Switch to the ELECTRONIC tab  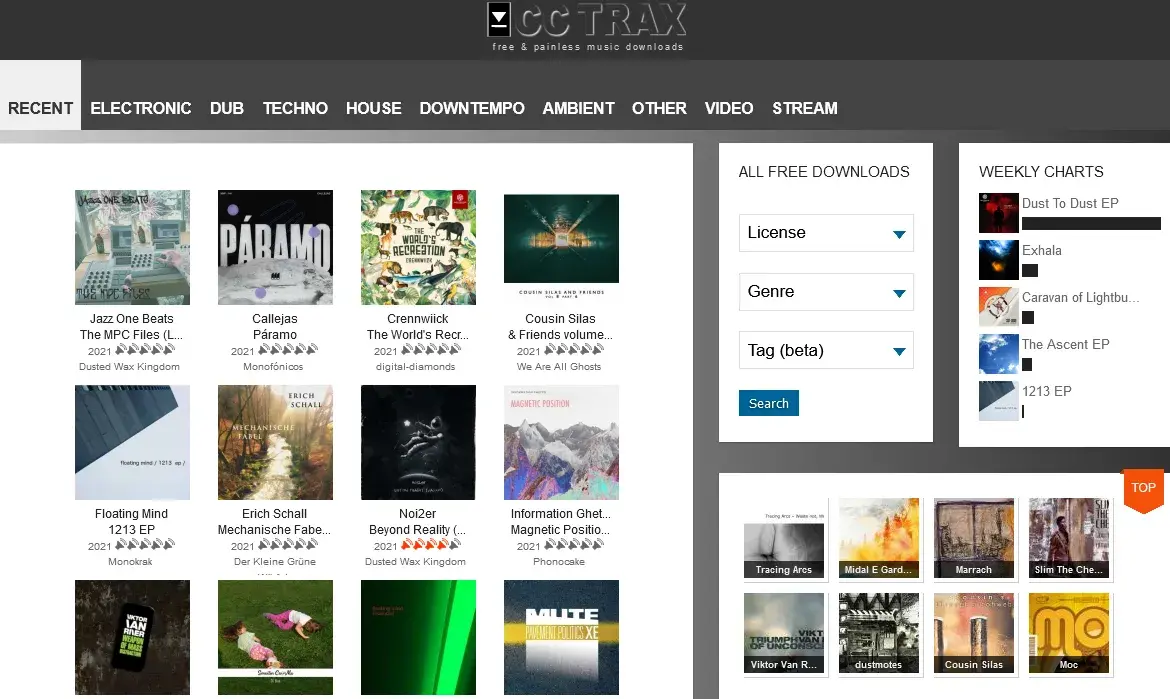(141, 108)
